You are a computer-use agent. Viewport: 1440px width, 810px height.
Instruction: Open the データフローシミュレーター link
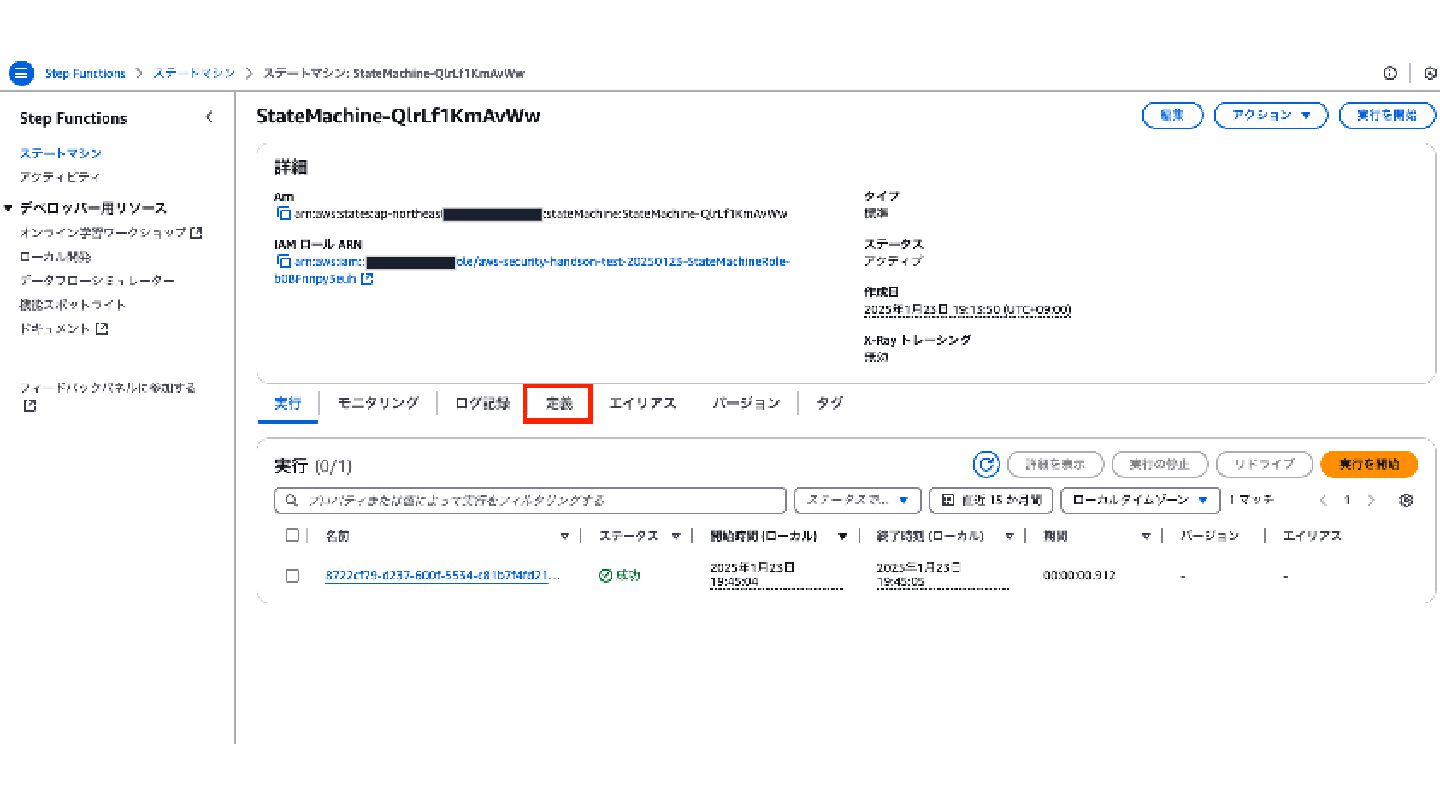(97, 281)
